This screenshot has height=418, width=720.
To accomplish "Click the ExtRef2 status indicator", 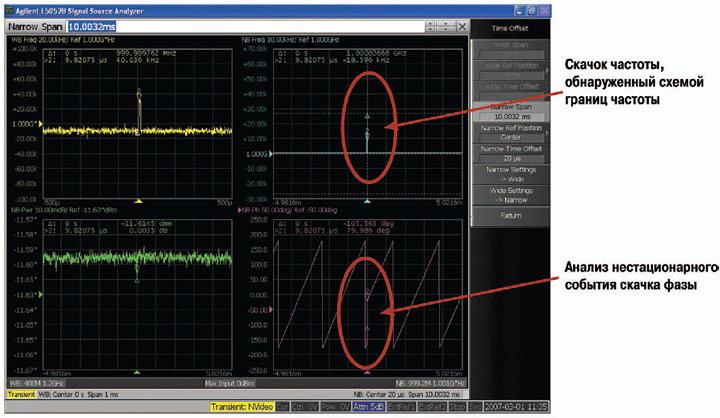I will pos(432,407).
